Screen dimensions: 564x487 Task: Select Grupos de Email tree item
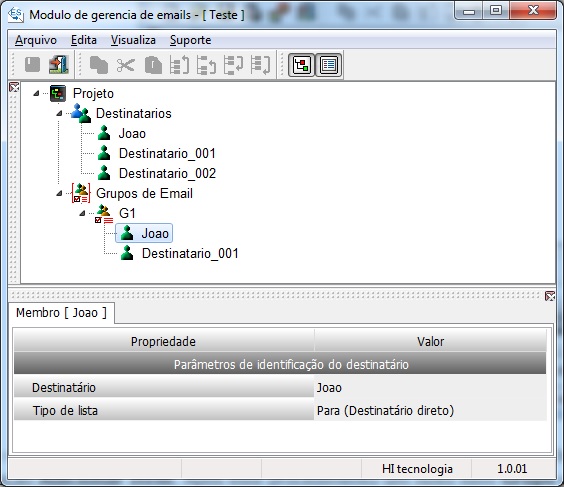pos(144,194)
